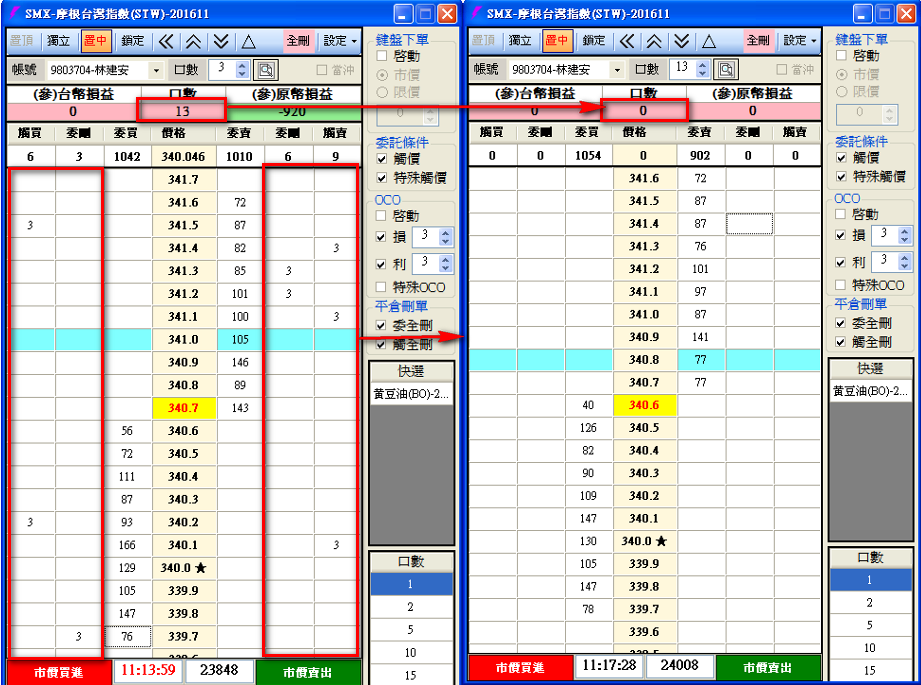Toggle 利 checkbox in right window
This screenshot has width=921, height=685.
(x=841, y=262)
